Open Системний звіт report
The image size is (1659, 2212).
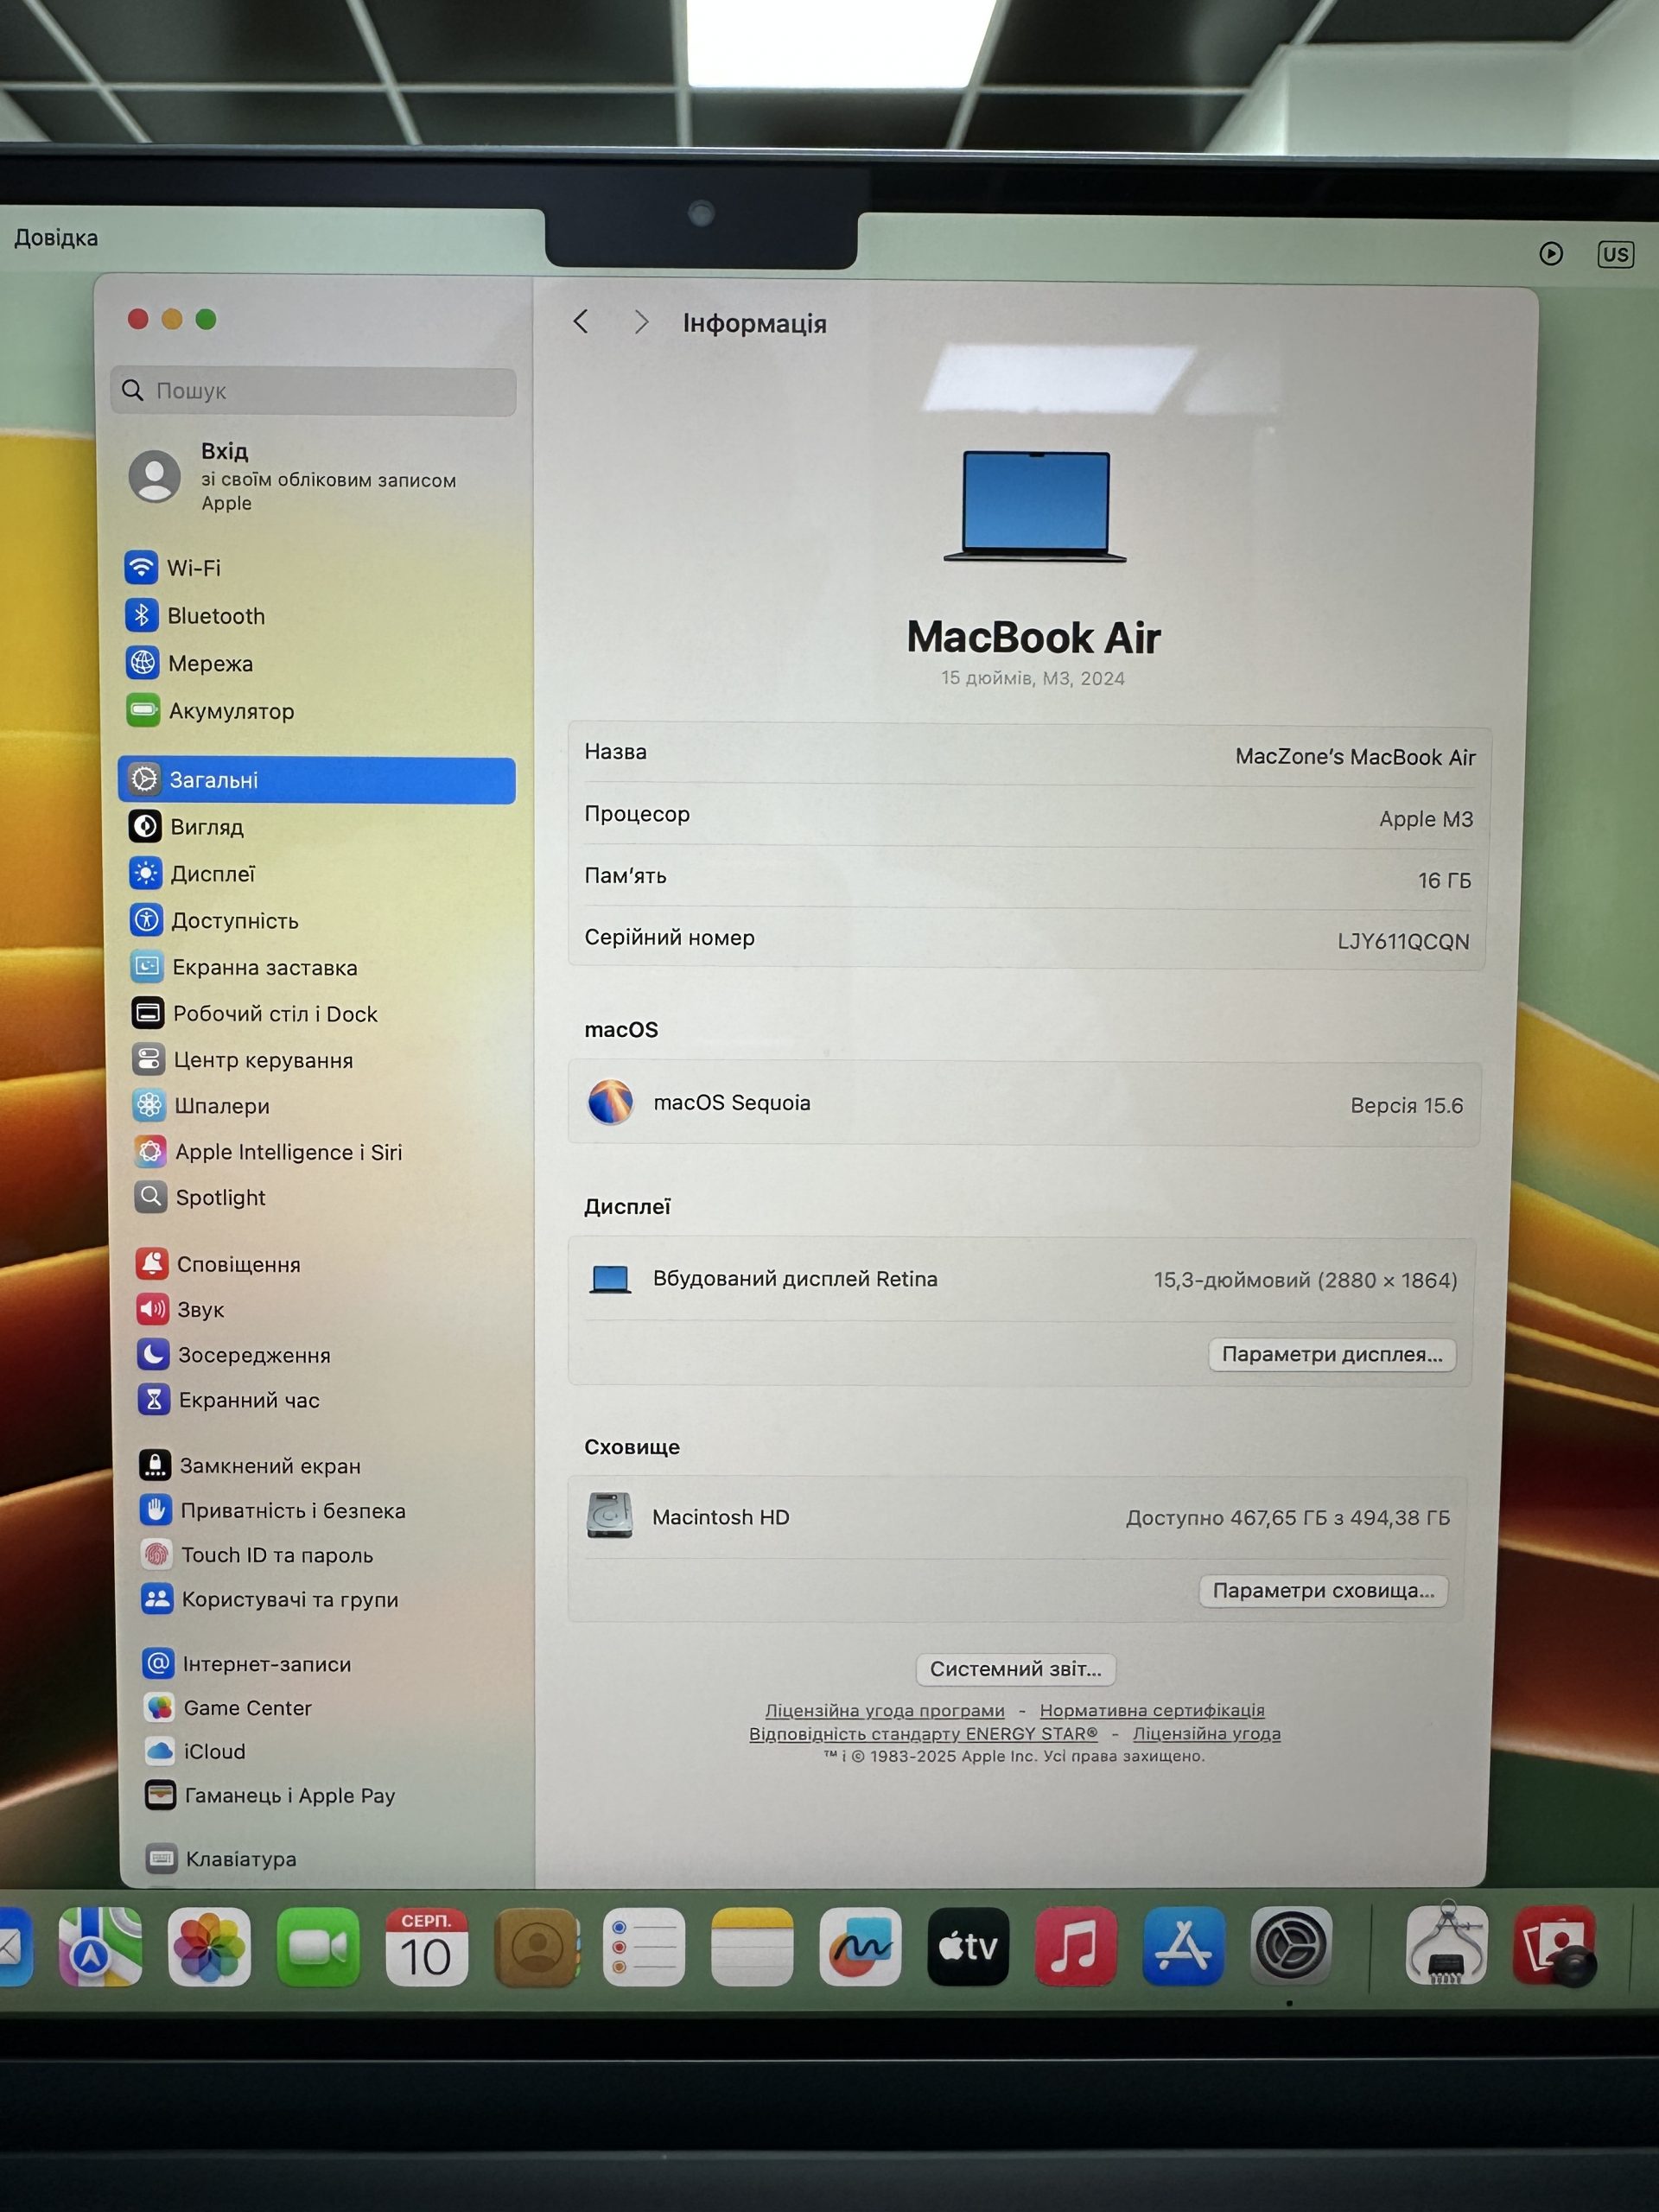click(1015, 1669)
